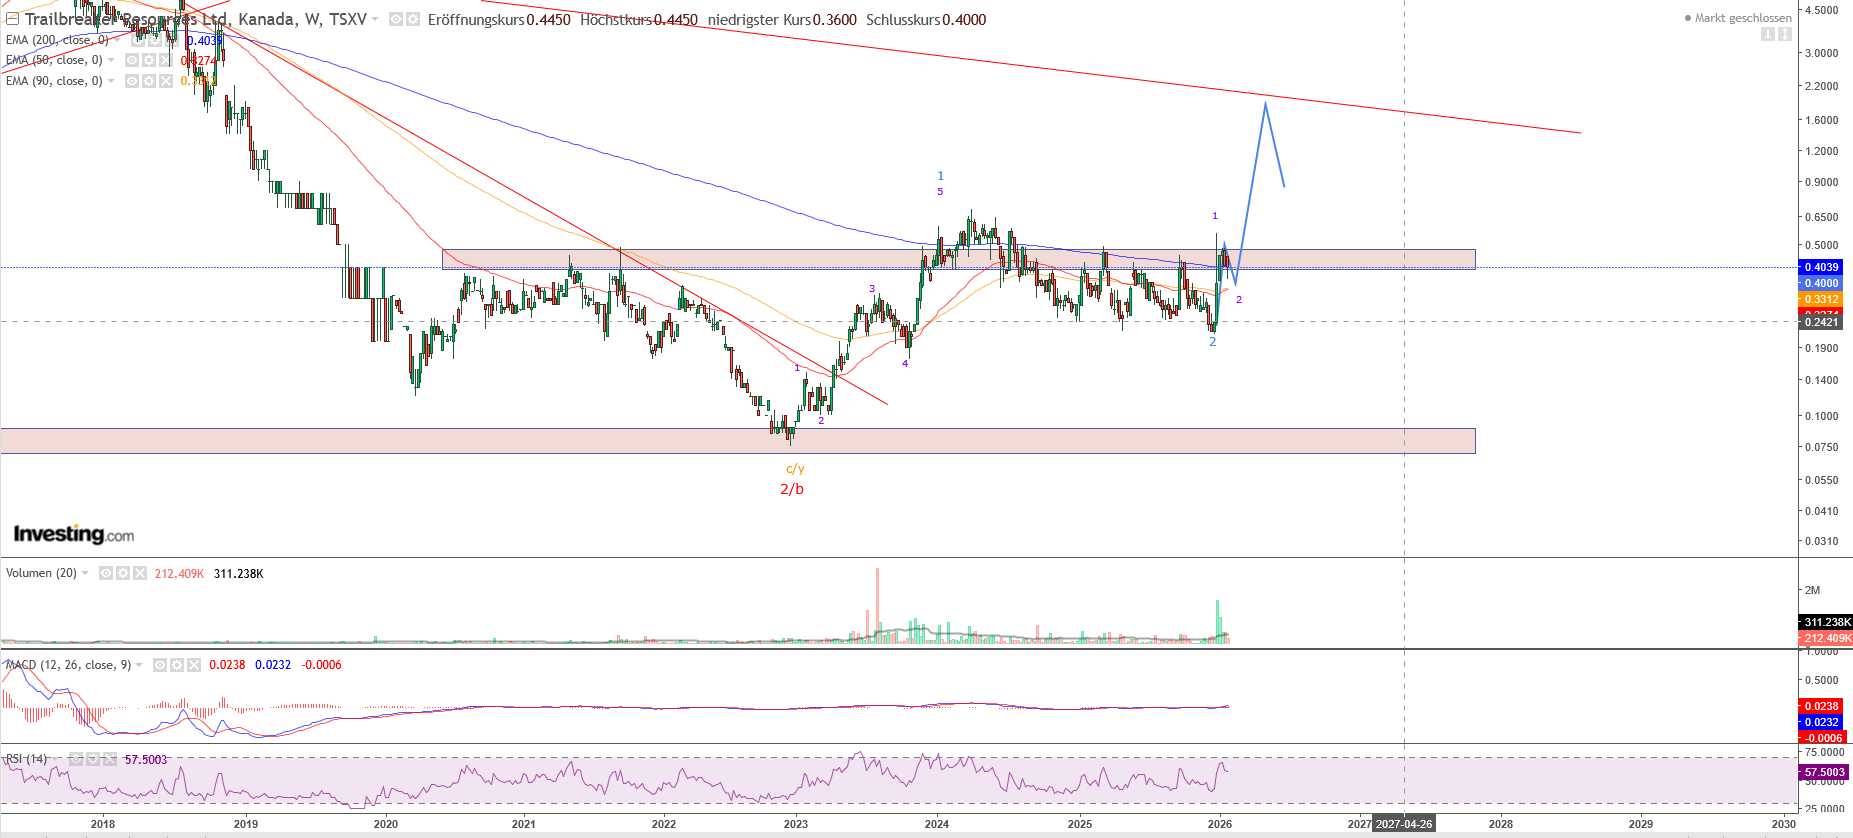Image resolution: width=1853 pixels, height=838 pixels.
Task: Click the Markt geschlossen status label
Action: pyautogui.click(x=1742, y=18)
